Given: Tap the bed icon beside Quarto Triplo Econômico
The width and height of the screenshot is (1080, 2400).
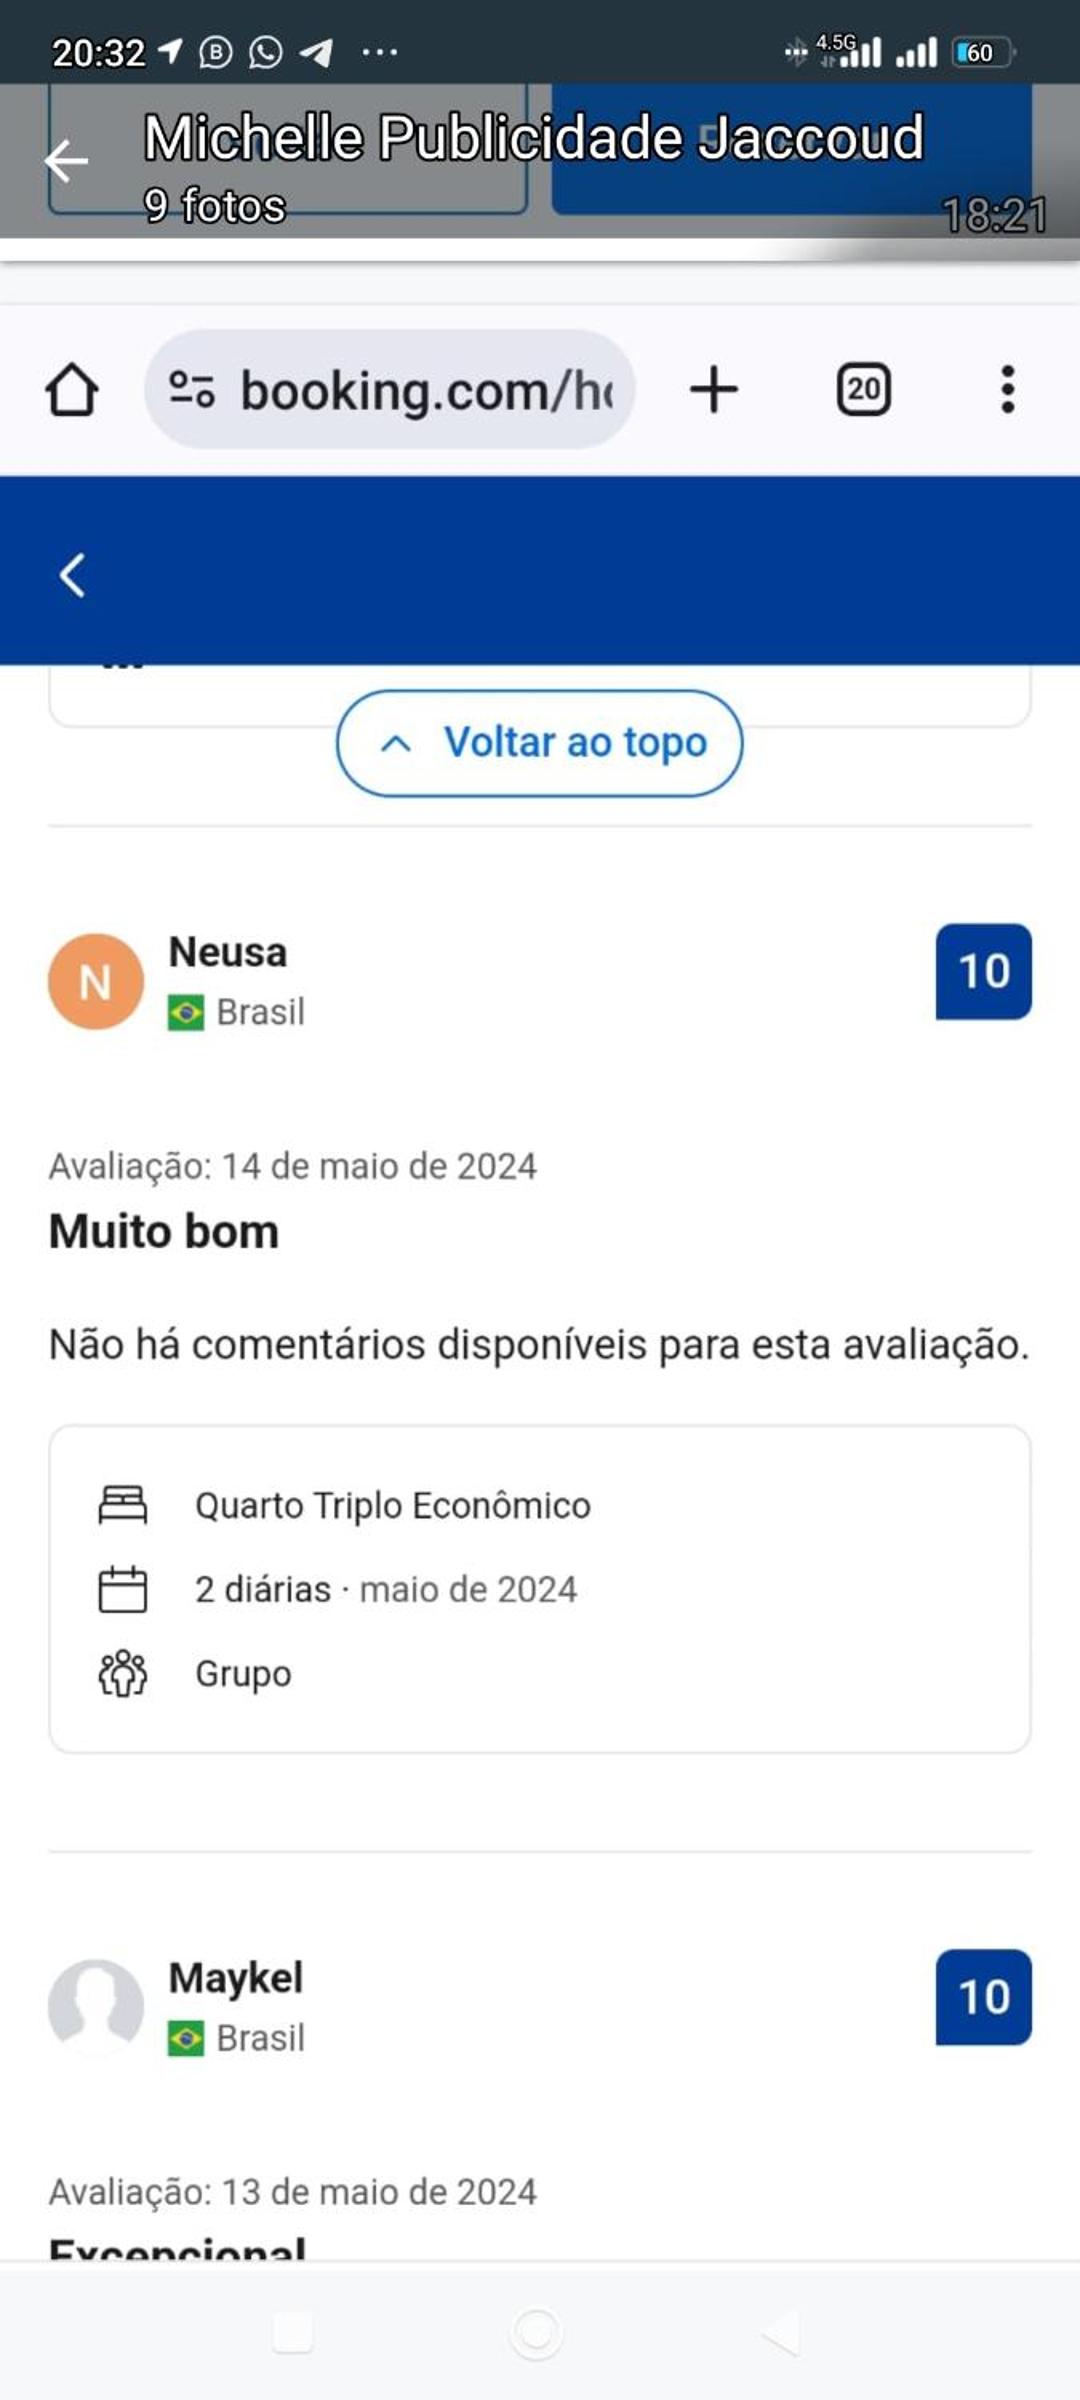Looking at the screenshot, I should point(123,1505).
